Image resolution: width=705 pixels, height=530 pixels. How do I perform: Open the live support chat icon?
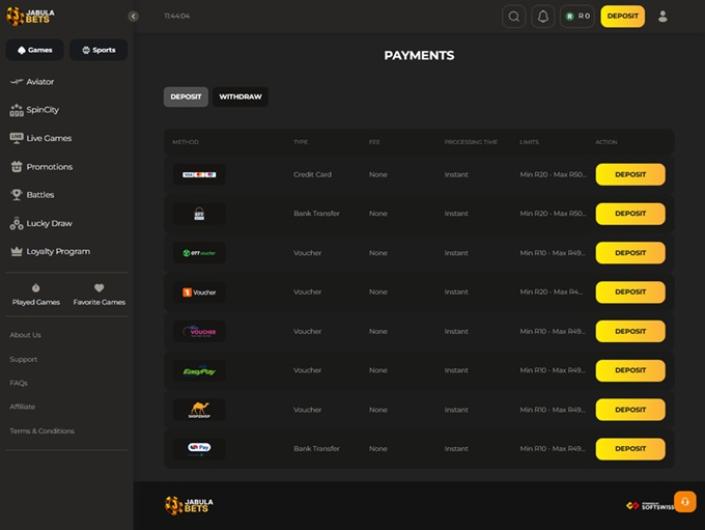coord(684,501)
